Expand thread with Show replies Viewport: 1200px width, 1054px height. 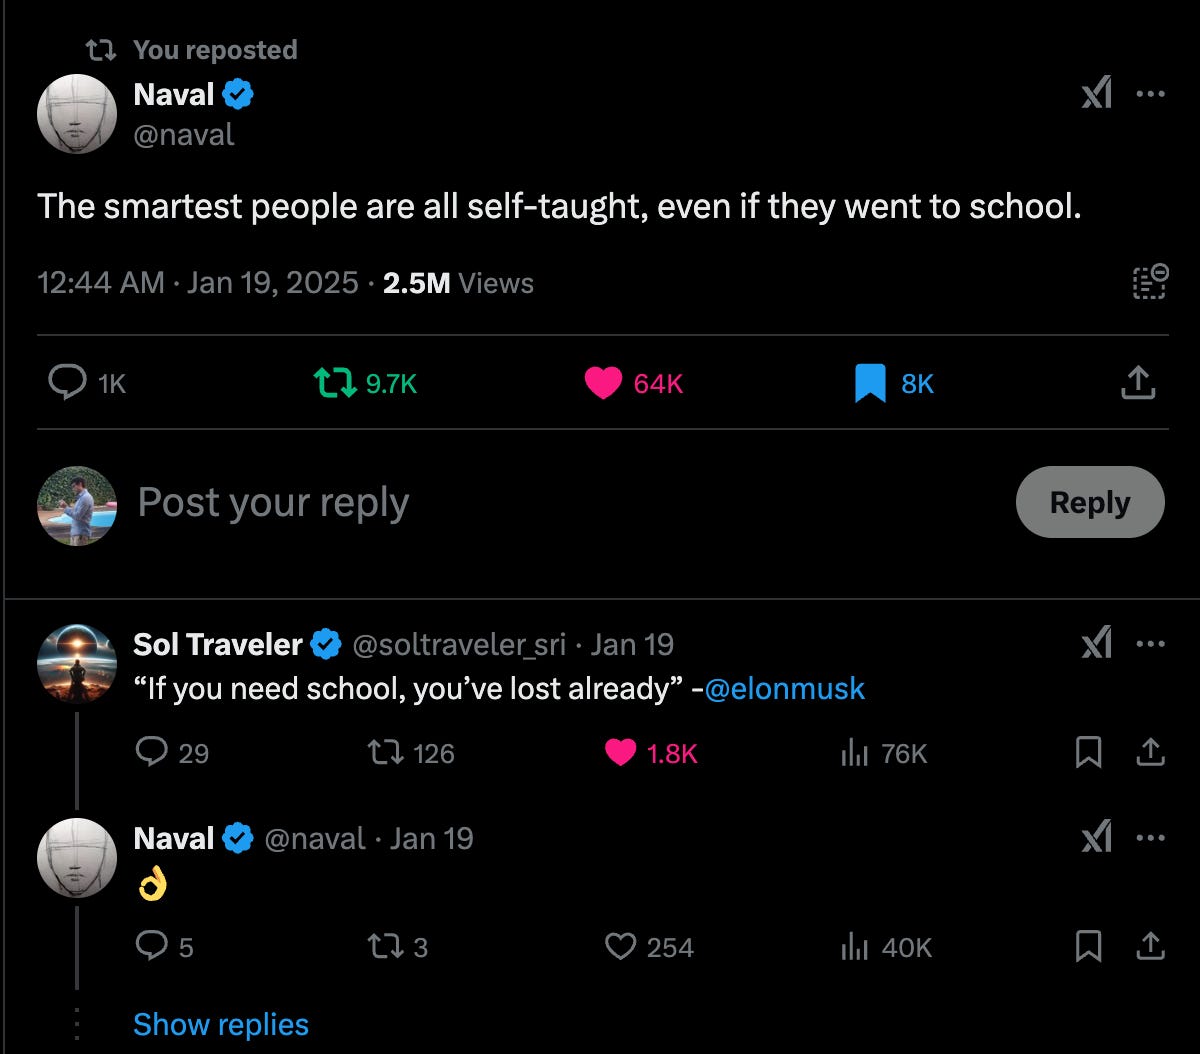[x=221, y=1024]
